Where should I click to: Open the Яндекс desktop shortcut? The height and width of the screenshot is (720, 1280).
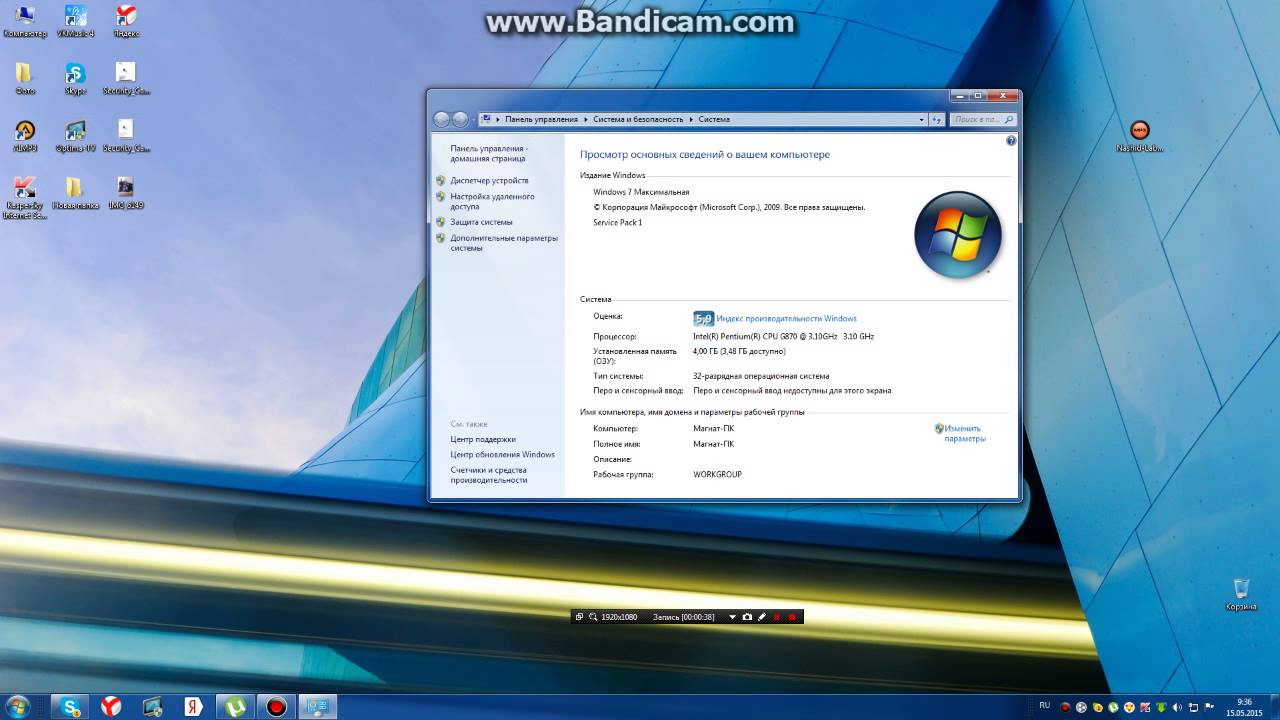click(126, 21)
